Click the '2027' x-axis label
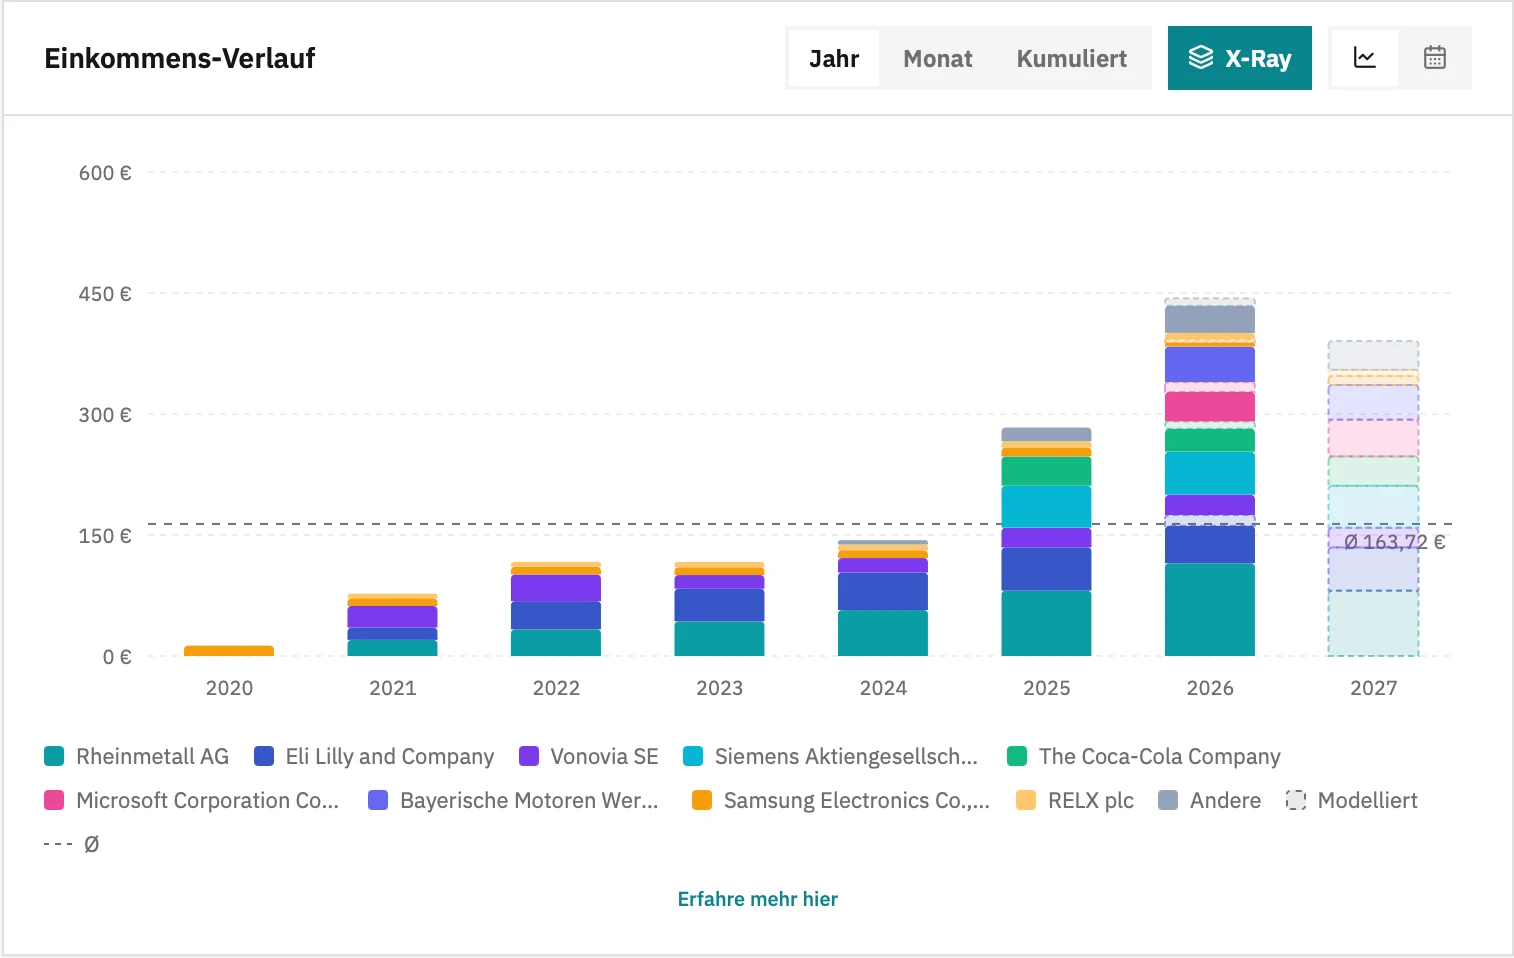Screen dimensions: 1514x958 pyautogui.click(x=1374, y=688)
